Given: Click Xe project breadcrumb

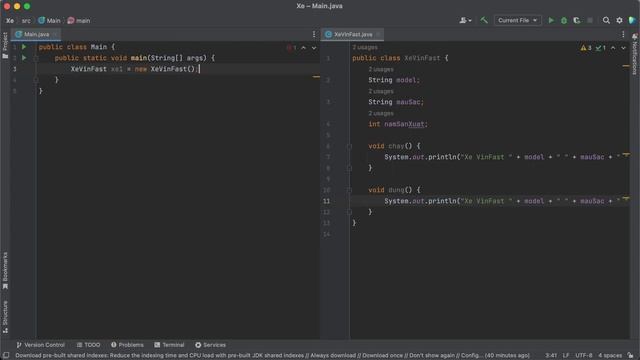Looking at the screenshot, I should [x=10, y=20].
